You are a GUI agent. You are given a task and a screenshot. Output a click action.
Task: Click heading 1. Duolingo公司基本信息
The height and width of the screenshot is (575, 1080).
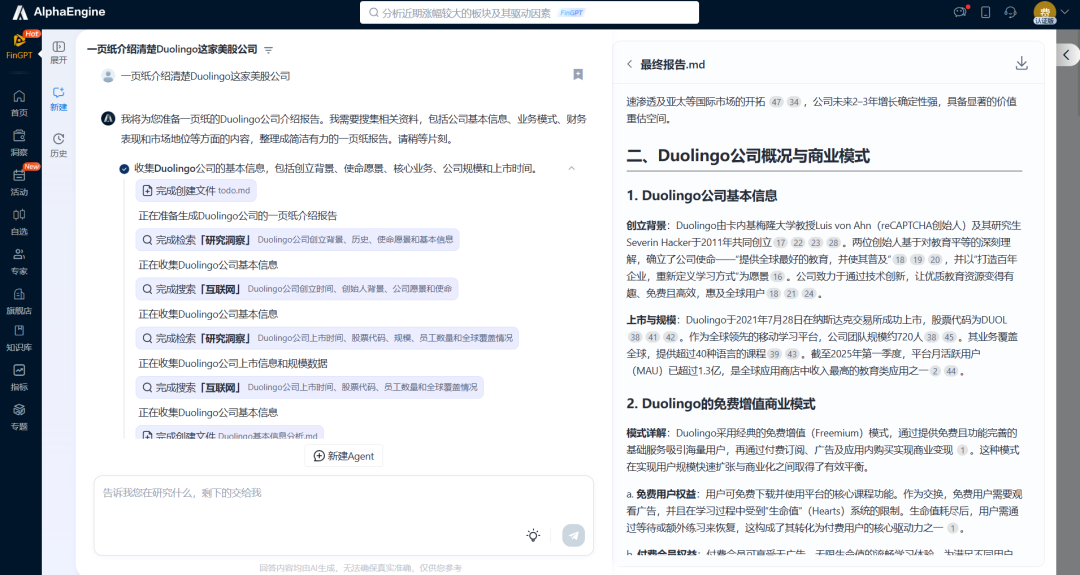[701, 196]
